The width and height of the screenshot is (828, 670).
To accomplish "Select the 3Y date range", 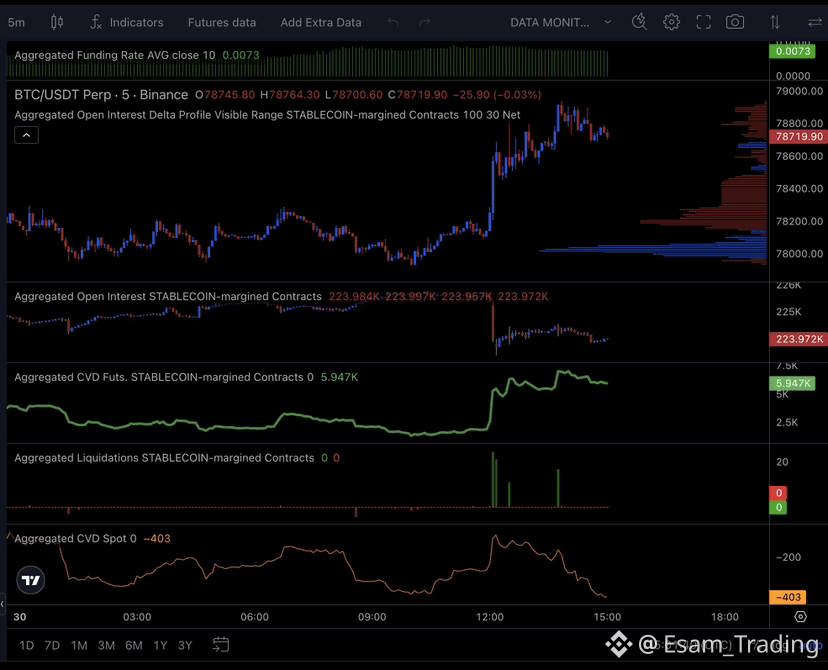I will (185, 645).
